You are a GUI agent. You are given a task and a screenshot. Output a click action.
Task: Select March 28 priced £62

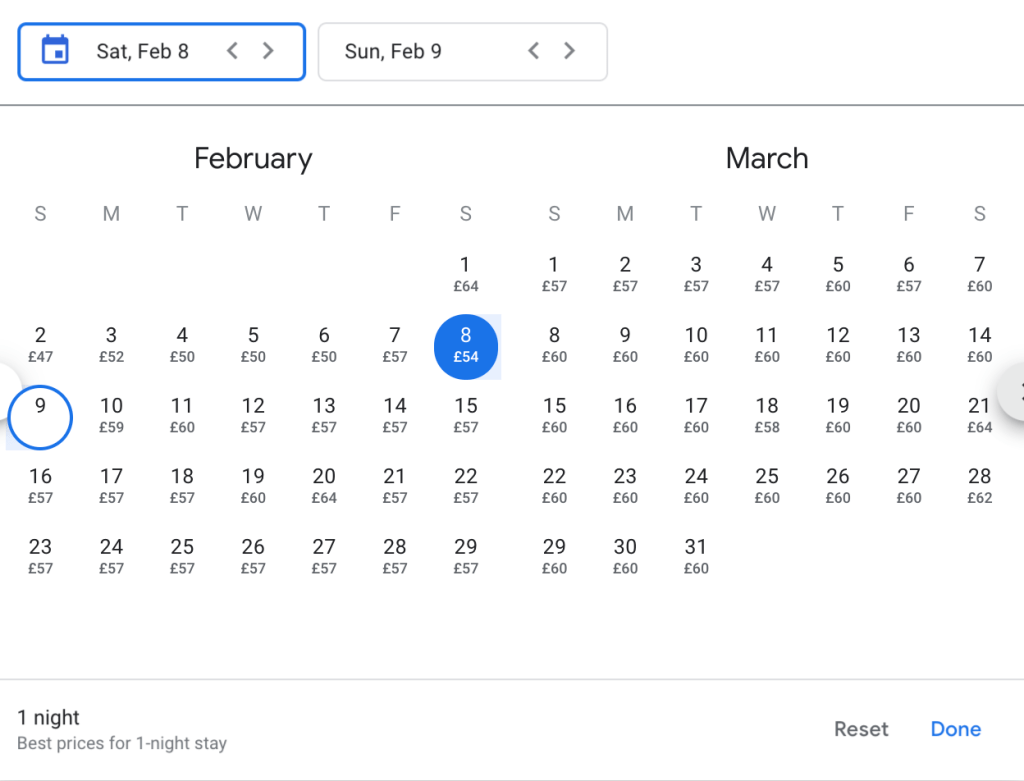(x=979, y=486)
